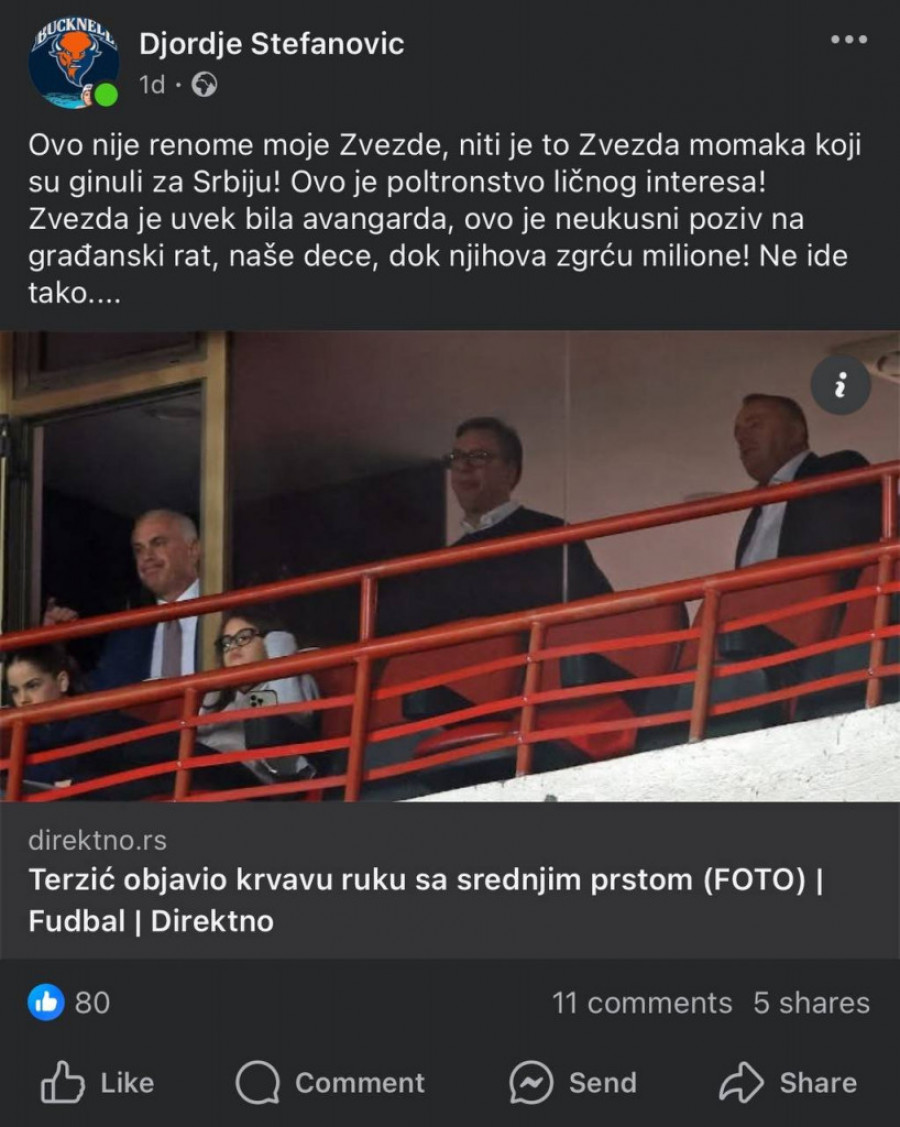
Task: Click the Comment speech bubble icon
Action: pyautogui.click(x=257, y=1082)
